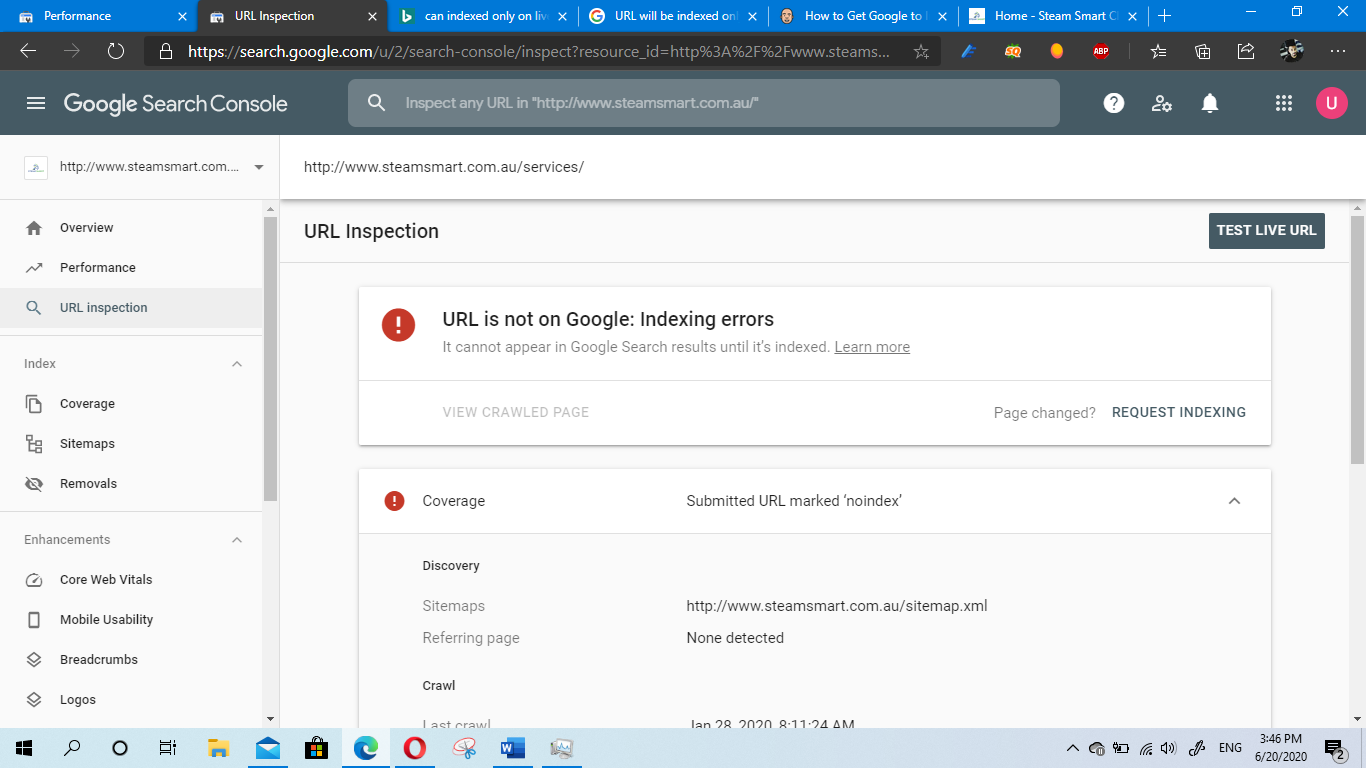Viewport: 1366px width, 768px height.
Task: Open the Google account avatar U
Action: [1332, 103]
